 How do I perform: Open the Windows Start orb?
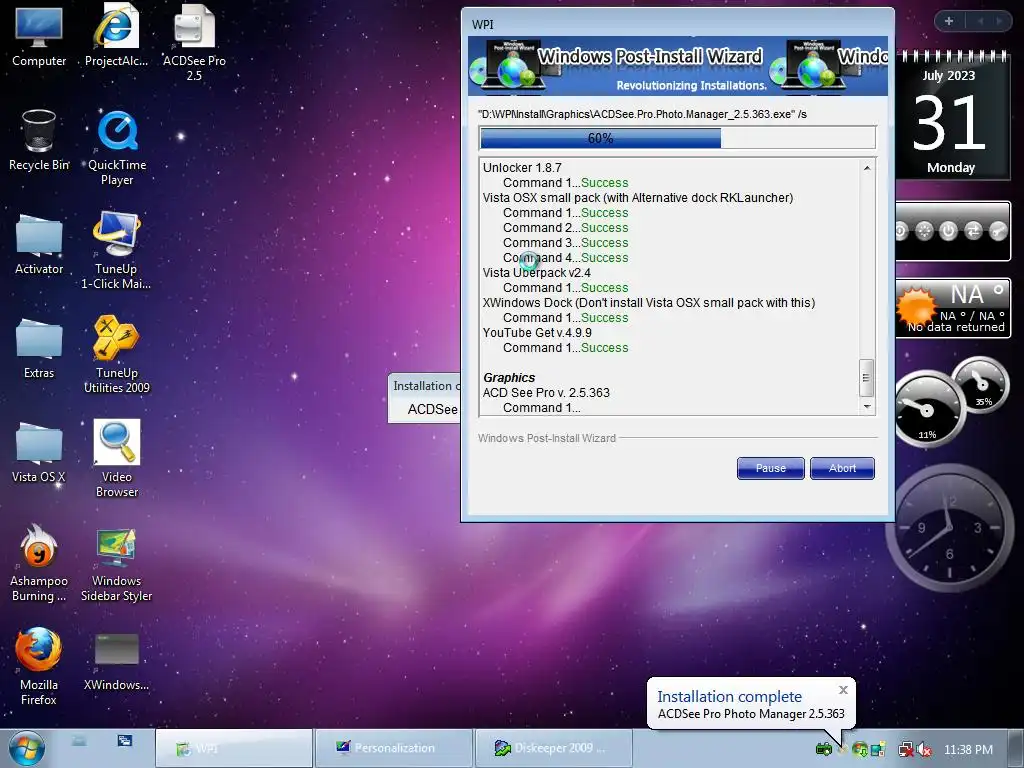click(x=26, y=748)
